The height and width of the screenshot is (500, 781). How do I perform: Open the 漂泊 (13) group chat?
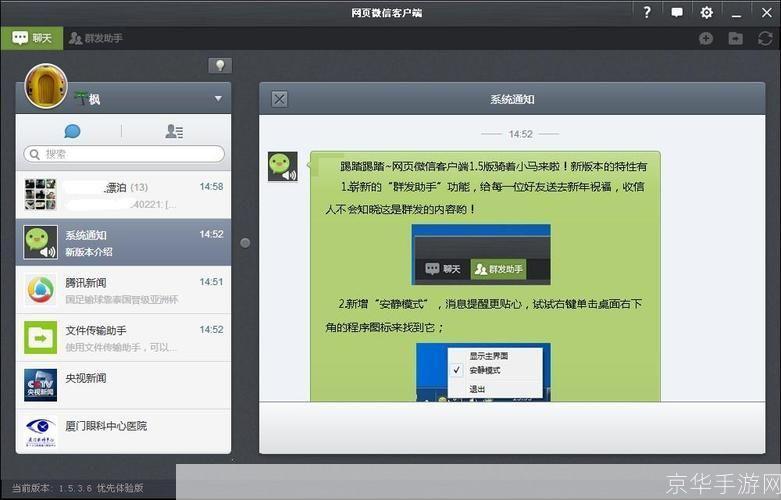[x=124, y=195]
